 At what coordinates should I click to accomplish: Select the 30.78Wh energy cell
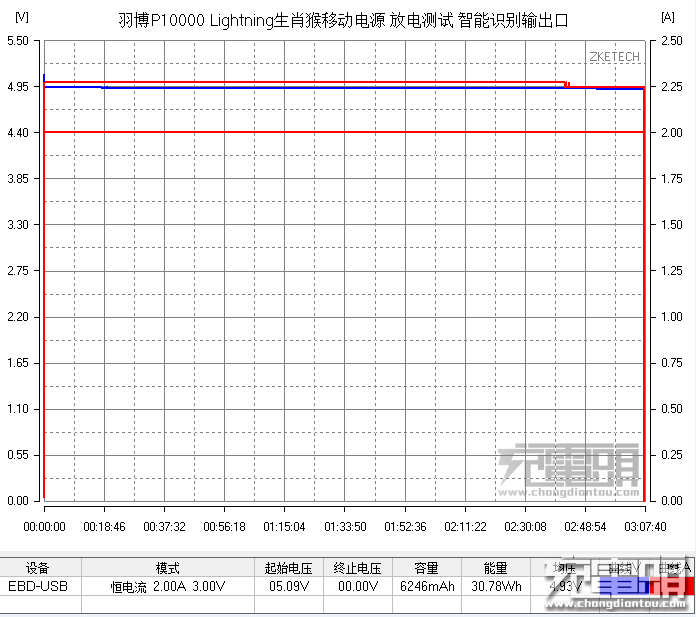496,587
